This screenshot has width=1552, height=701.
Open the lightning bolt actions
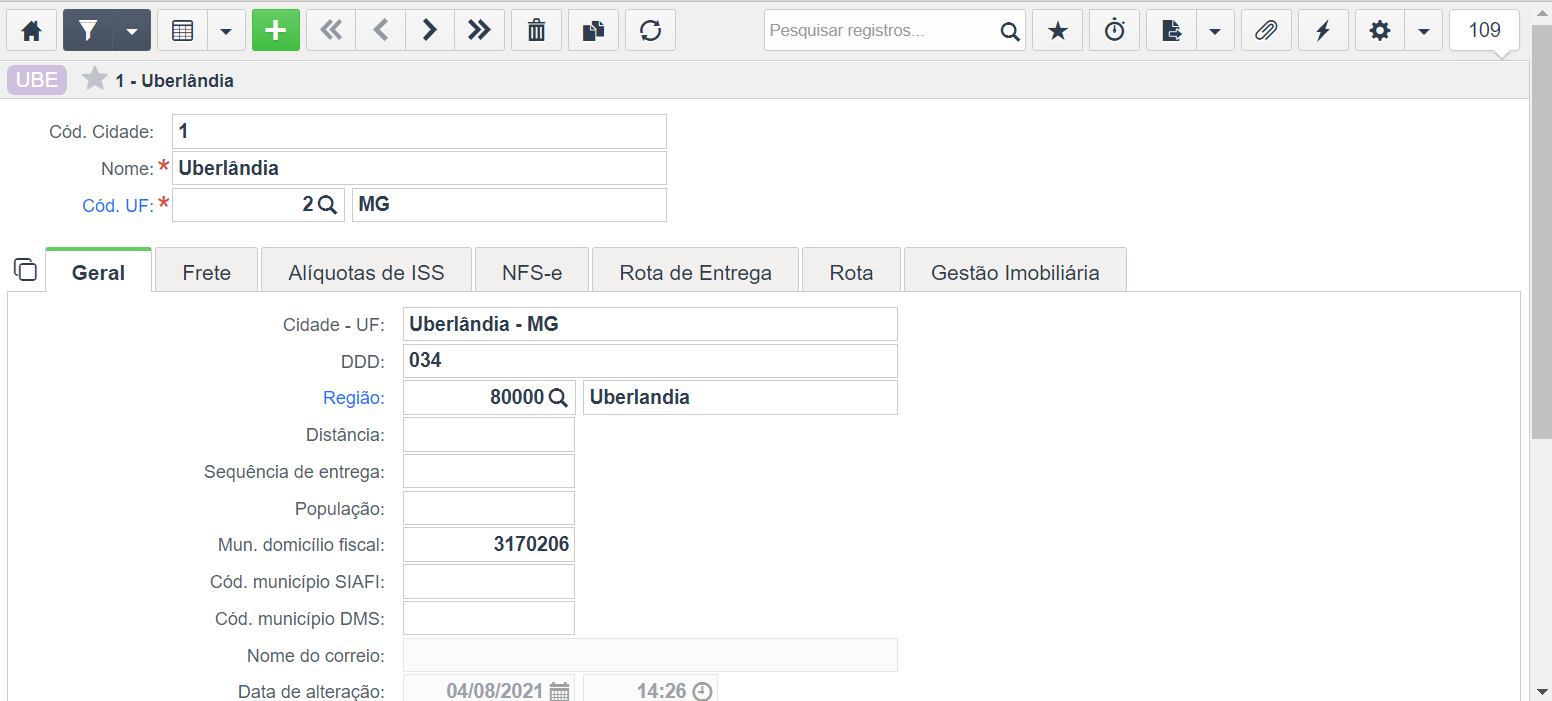[x=1323, y=31]
